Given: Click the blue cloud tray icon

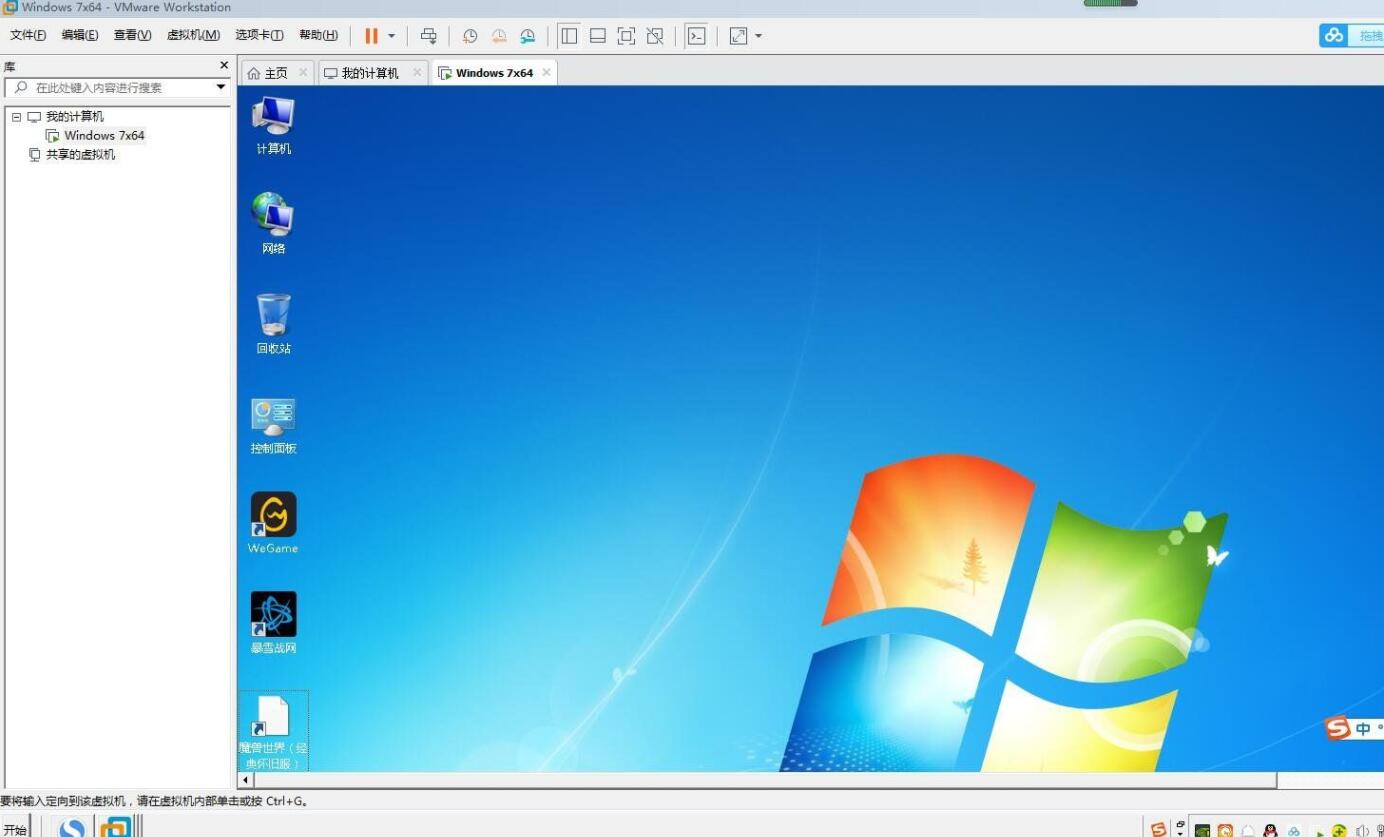Looking at the screenshot, I should (1294, 831).
